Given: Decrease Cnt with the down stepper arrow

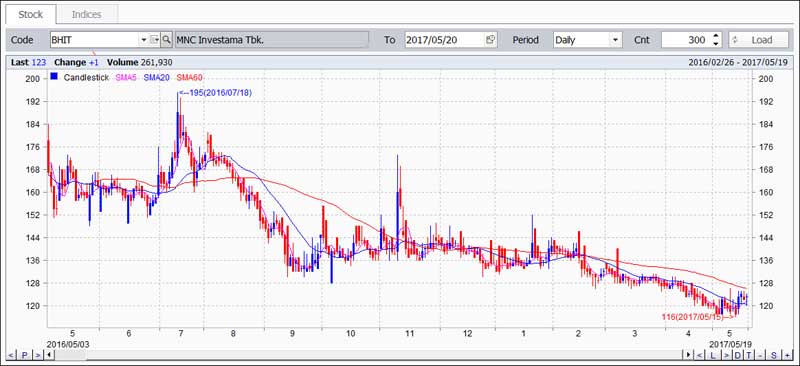Looking at the screenshot, I should point(716,44).
